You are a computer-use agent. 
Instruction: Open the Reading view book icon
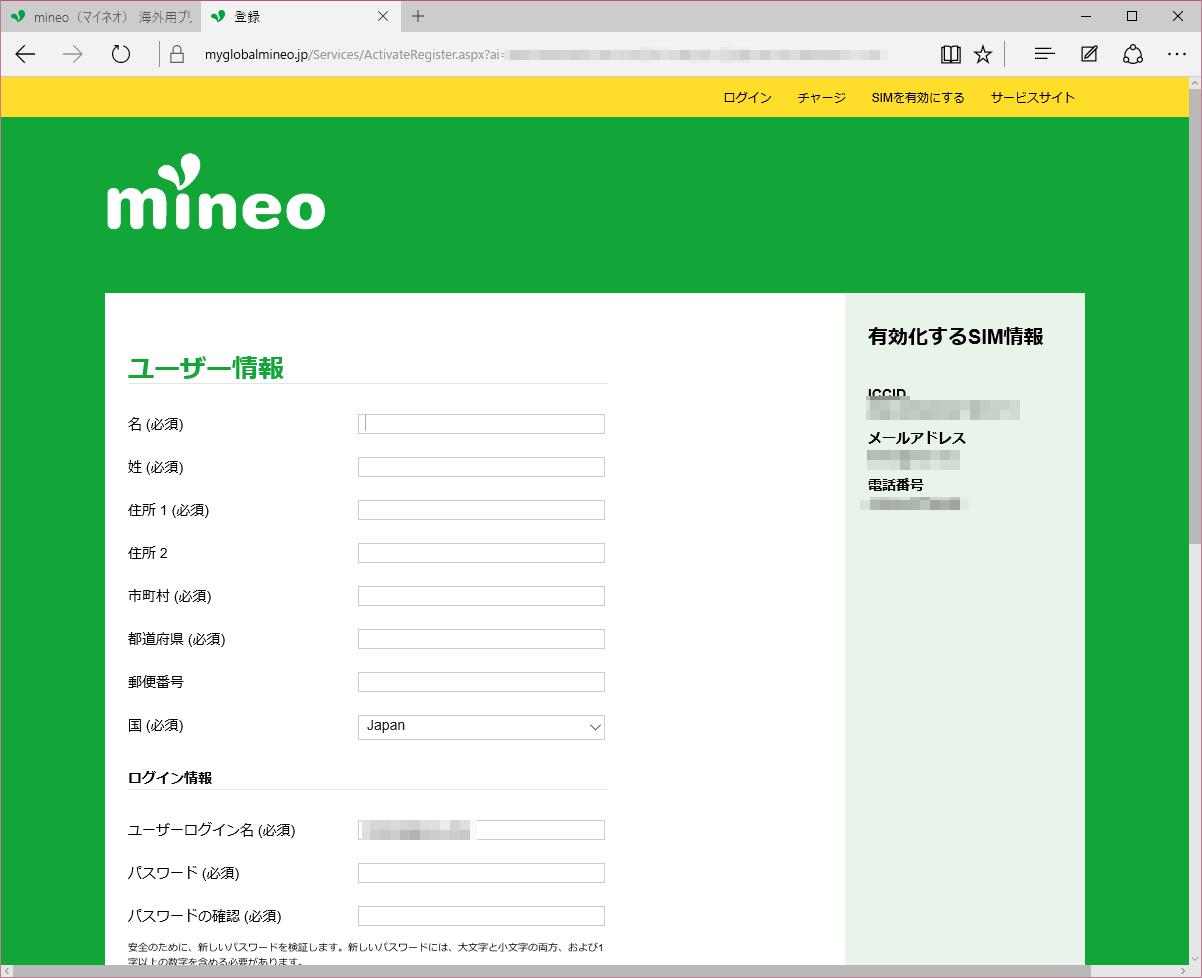pos(951,54)
